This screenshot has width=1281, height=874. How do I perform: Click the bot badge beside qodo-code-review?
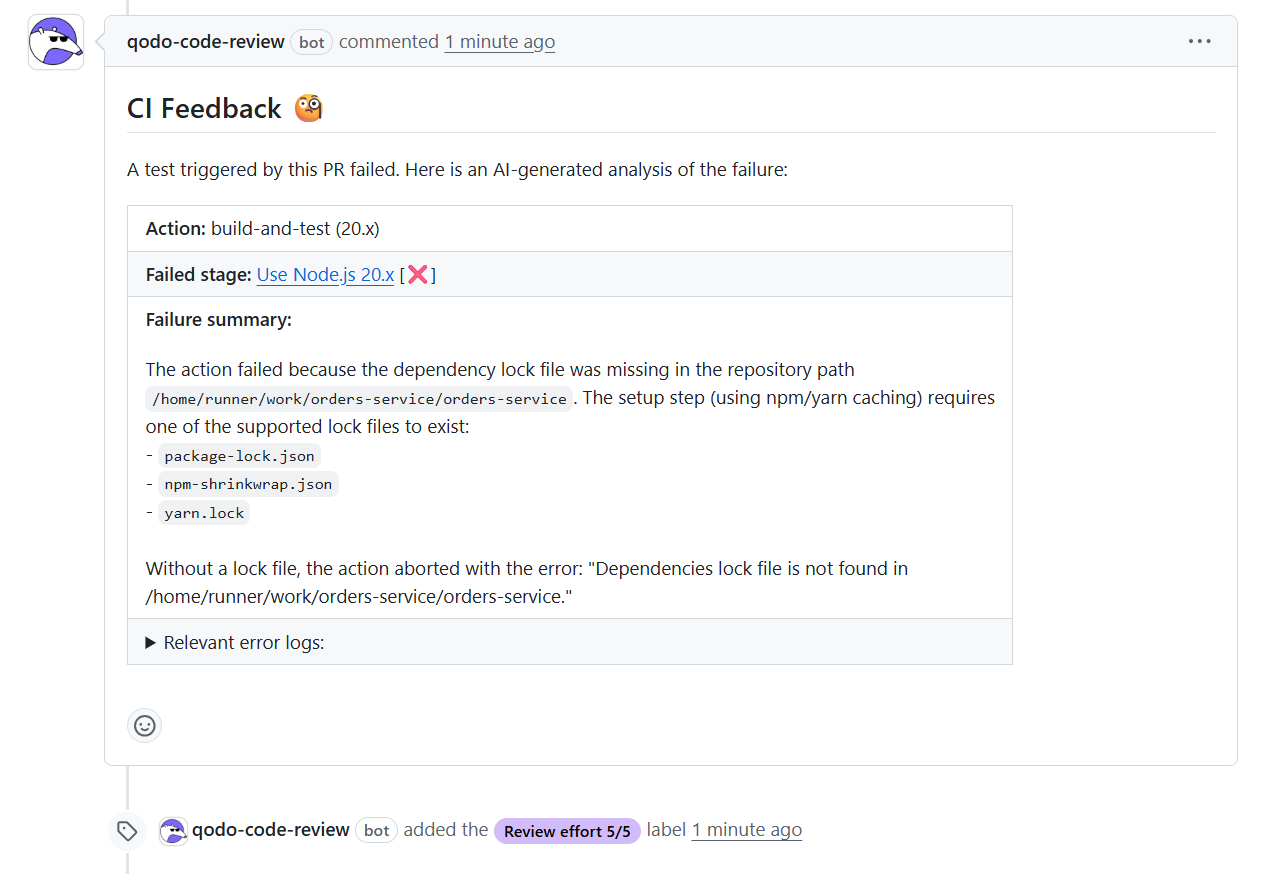pos(311,42)
